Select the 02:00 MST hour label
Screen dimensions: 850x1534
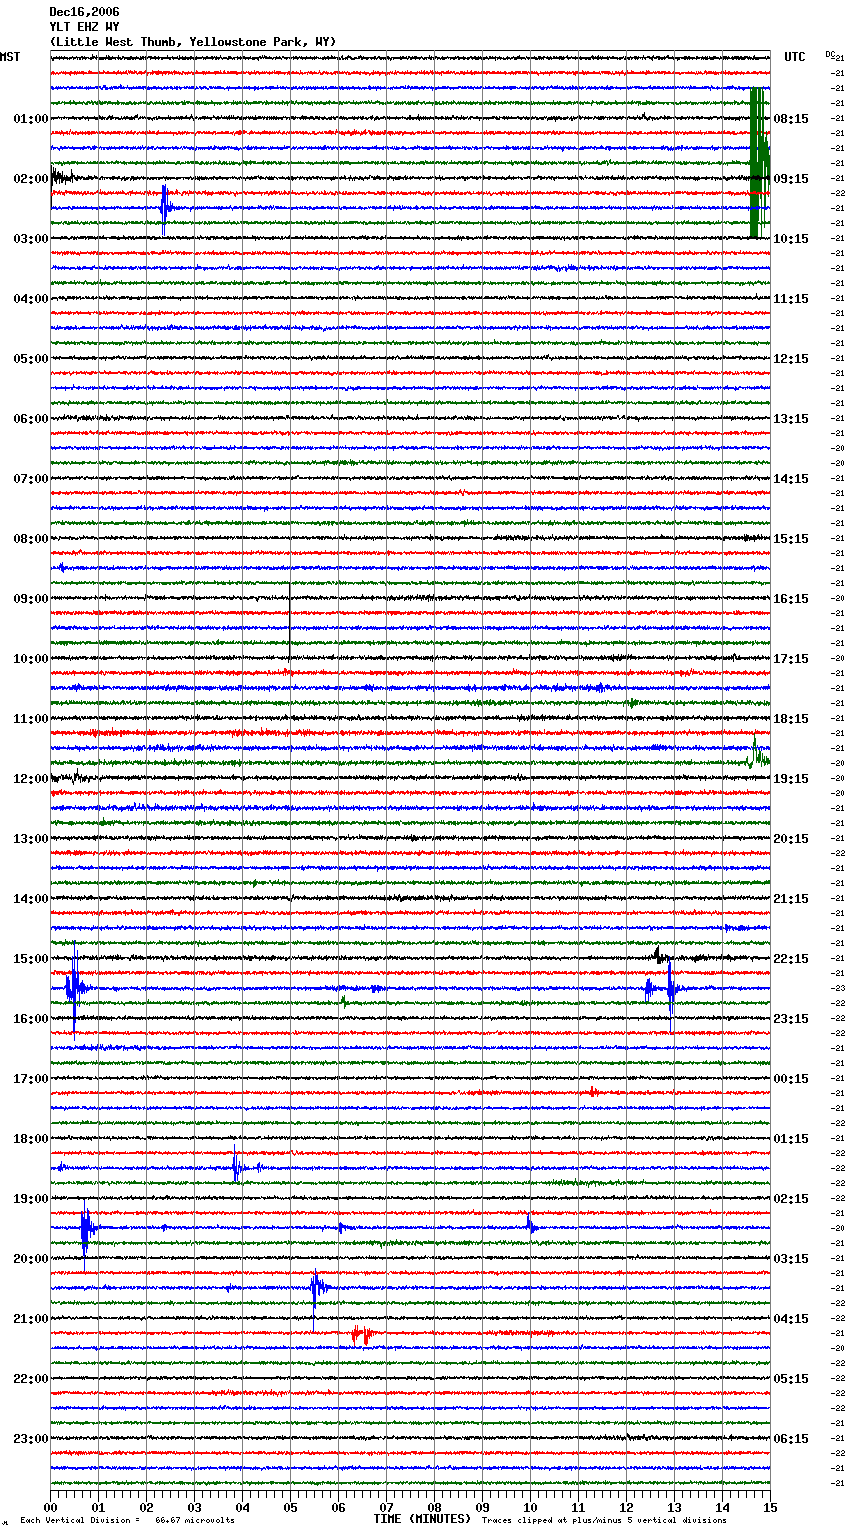coord(31,179)
